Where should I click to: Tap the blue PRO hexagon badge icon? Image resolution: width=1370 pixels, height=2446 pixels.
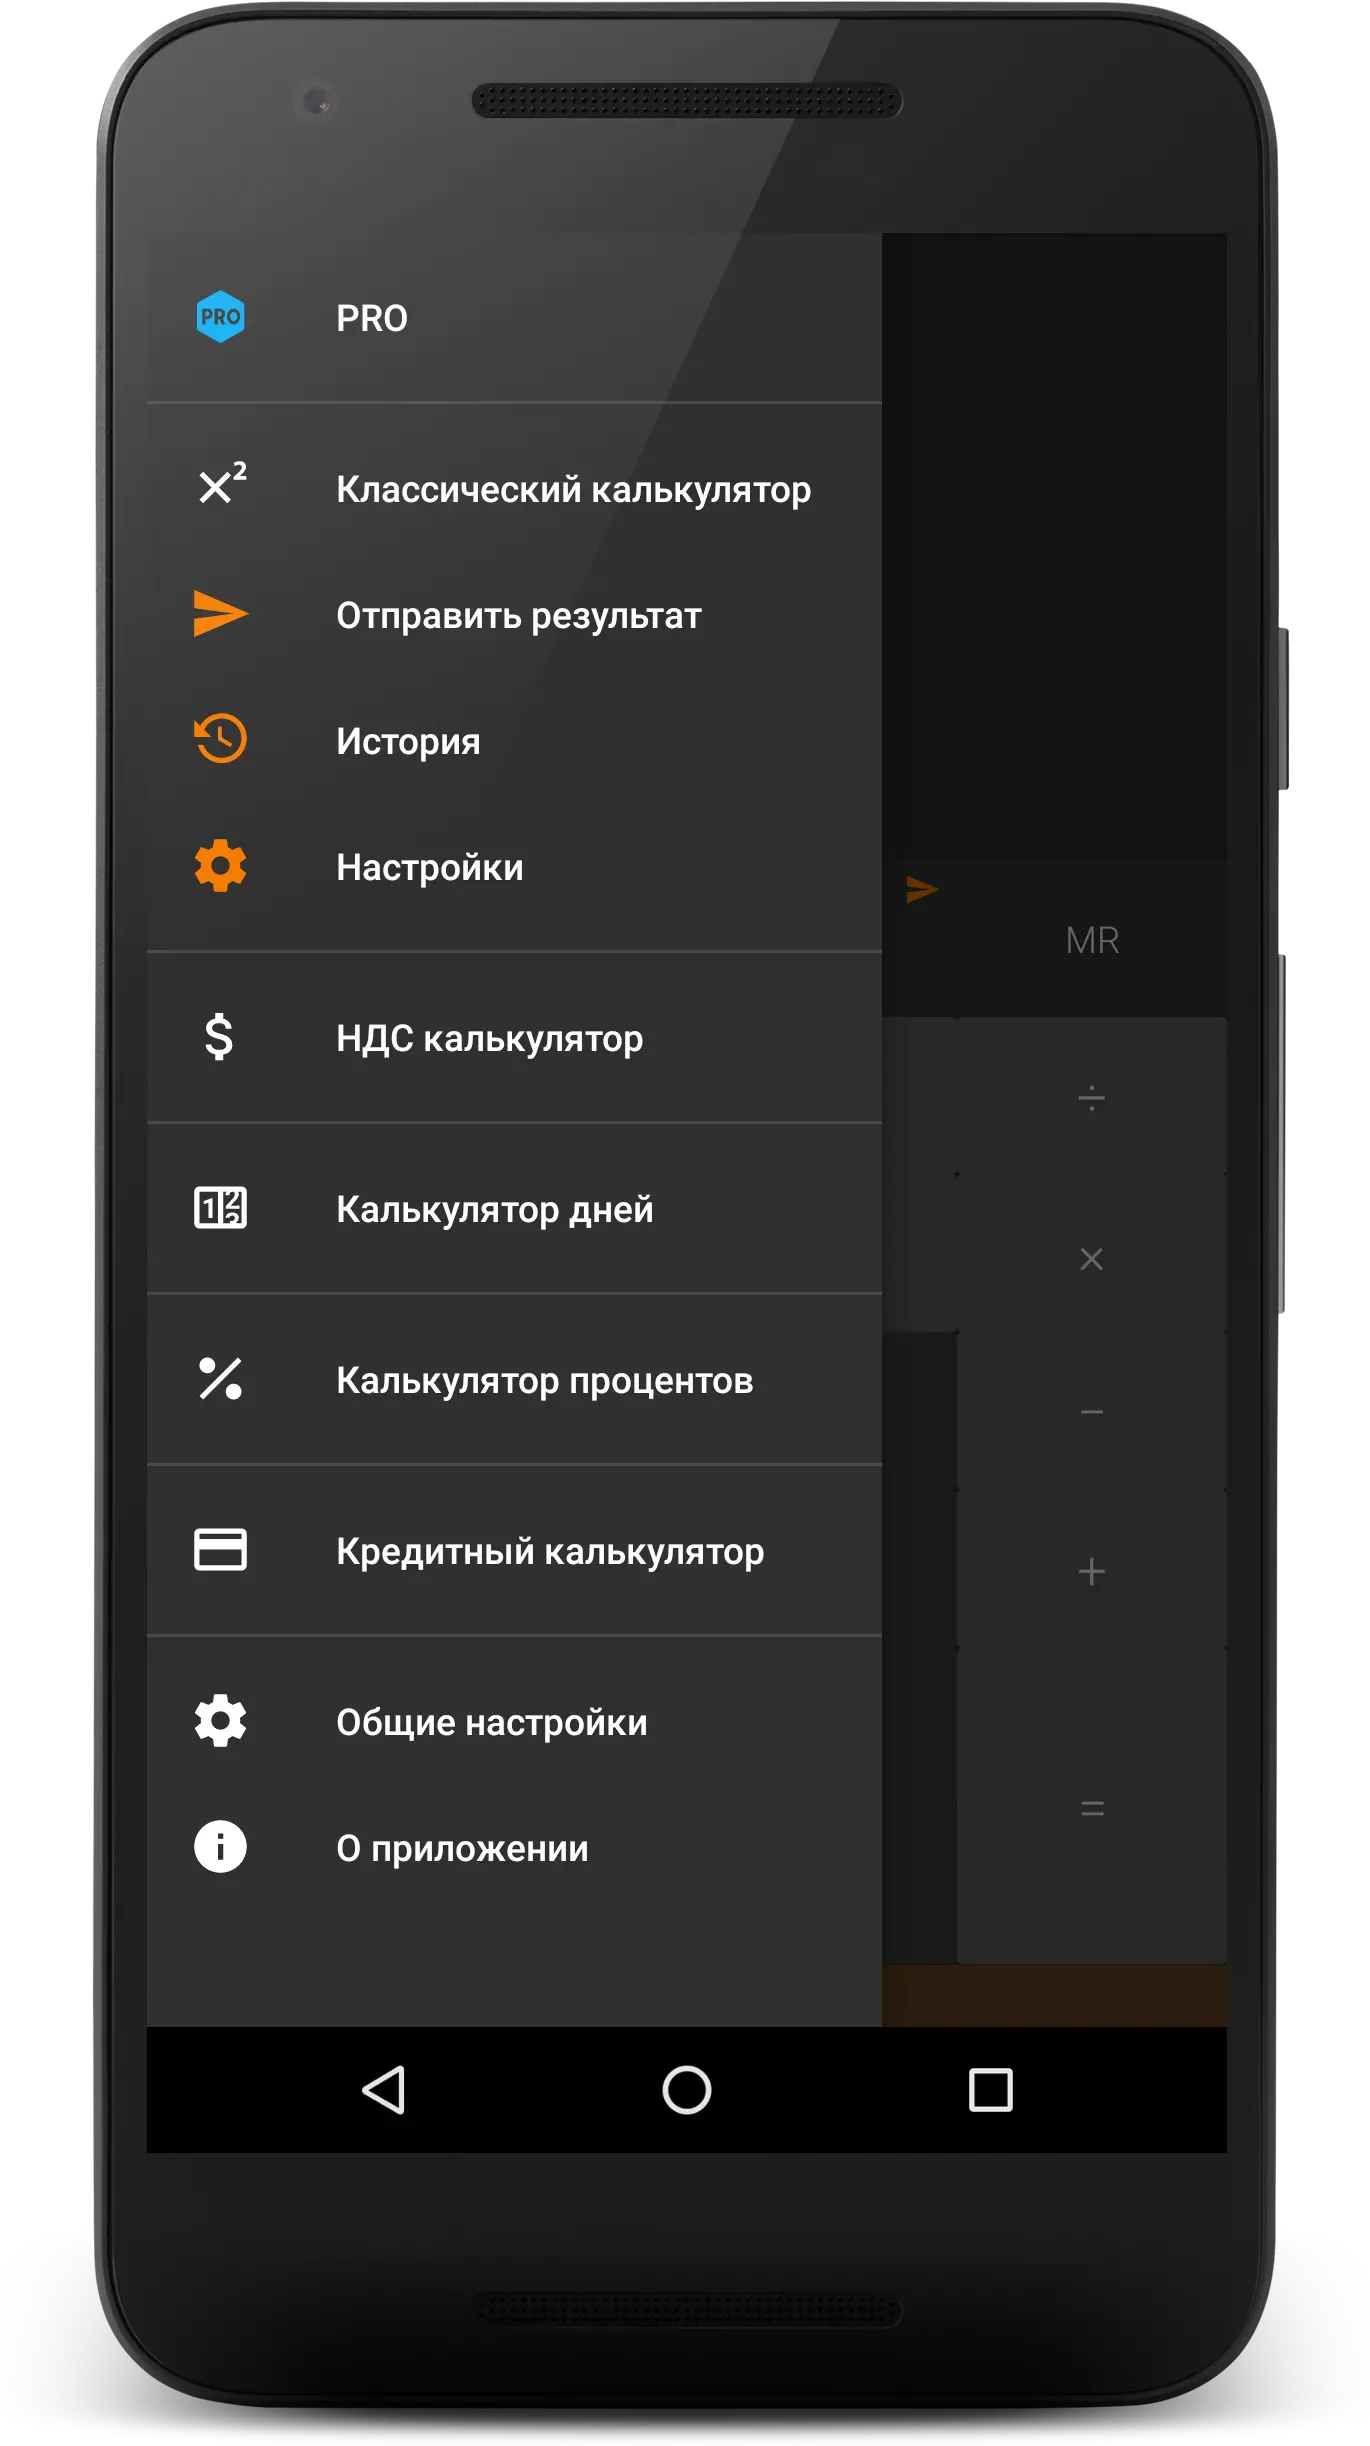pyautogui.click(x=220, y=317)
